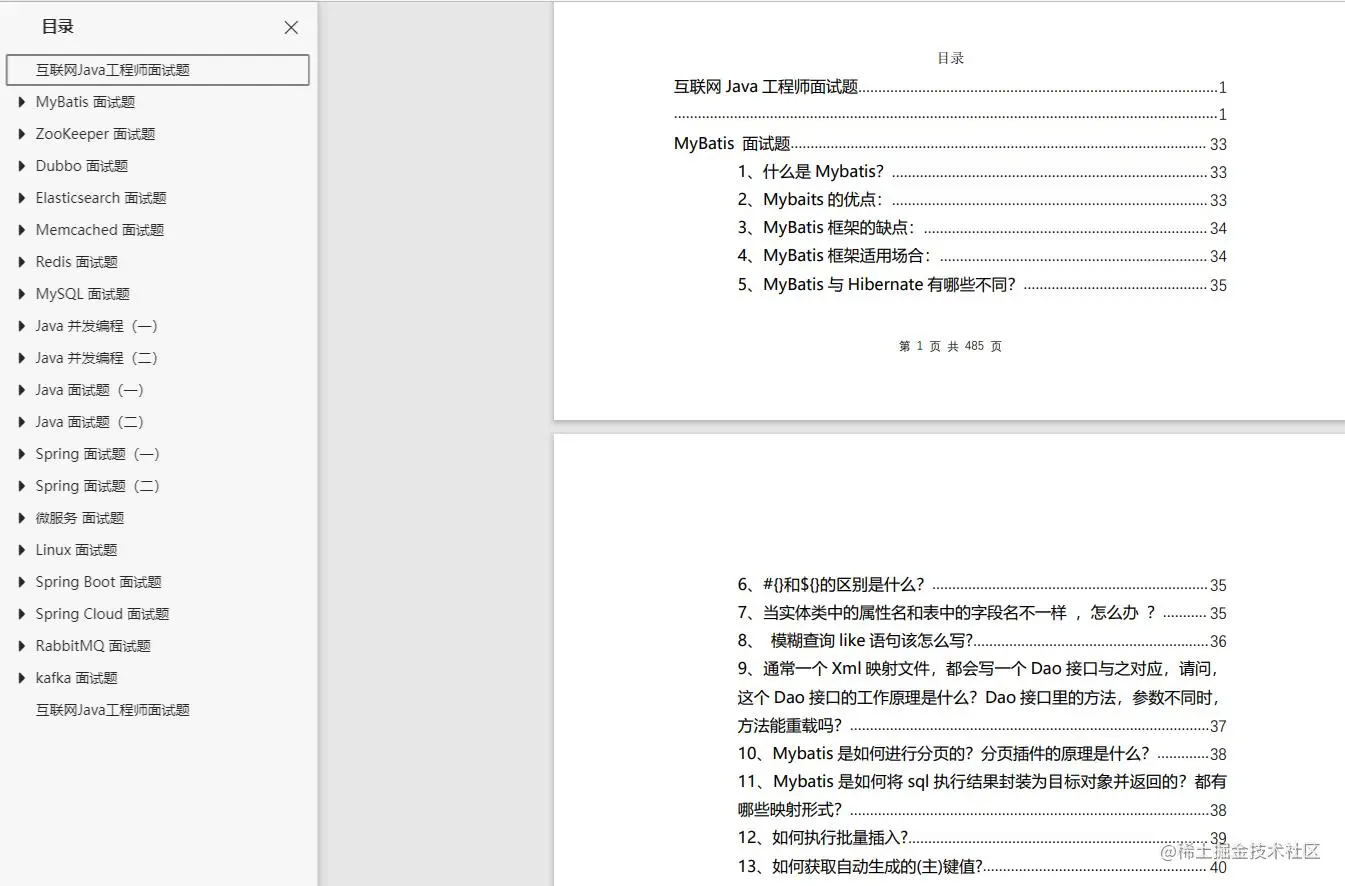Expand the 微服务 面试题 arrow
The width and height of the screenshot is (1345, 886).
pyautogui.click(x=22, y=518)
